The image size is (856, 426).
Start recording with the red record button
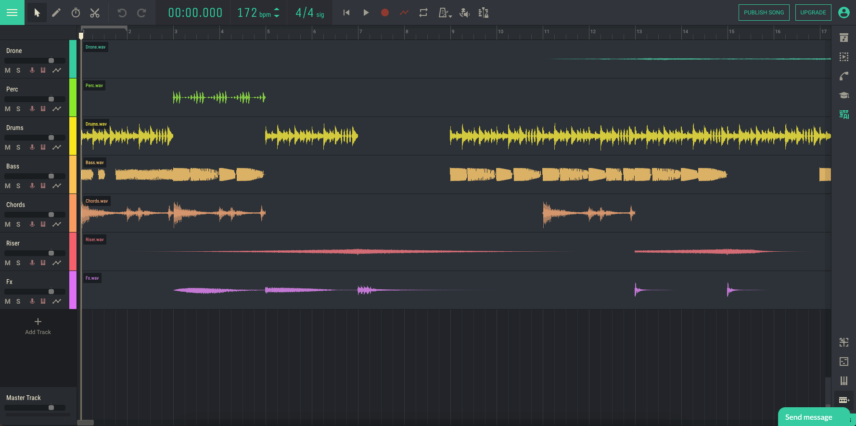pyautogui.click(x=385, y=13)
